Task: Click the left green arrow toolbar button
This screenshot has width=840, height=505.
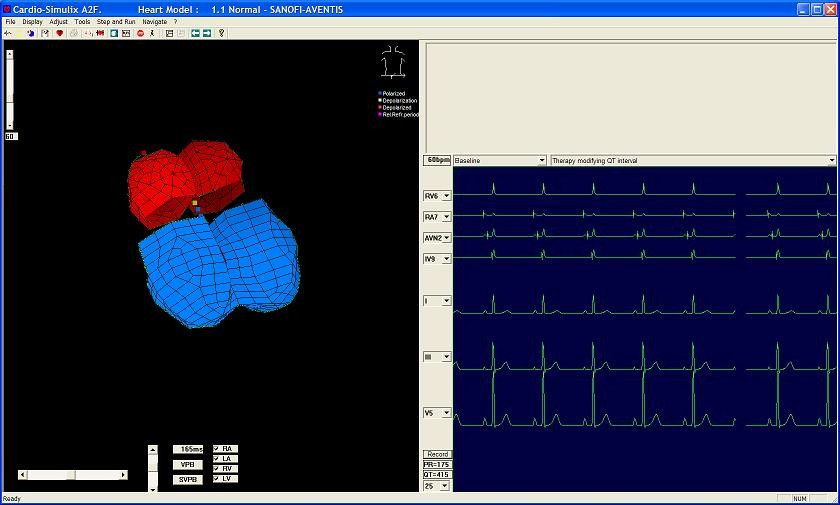Action: (195, 33)
